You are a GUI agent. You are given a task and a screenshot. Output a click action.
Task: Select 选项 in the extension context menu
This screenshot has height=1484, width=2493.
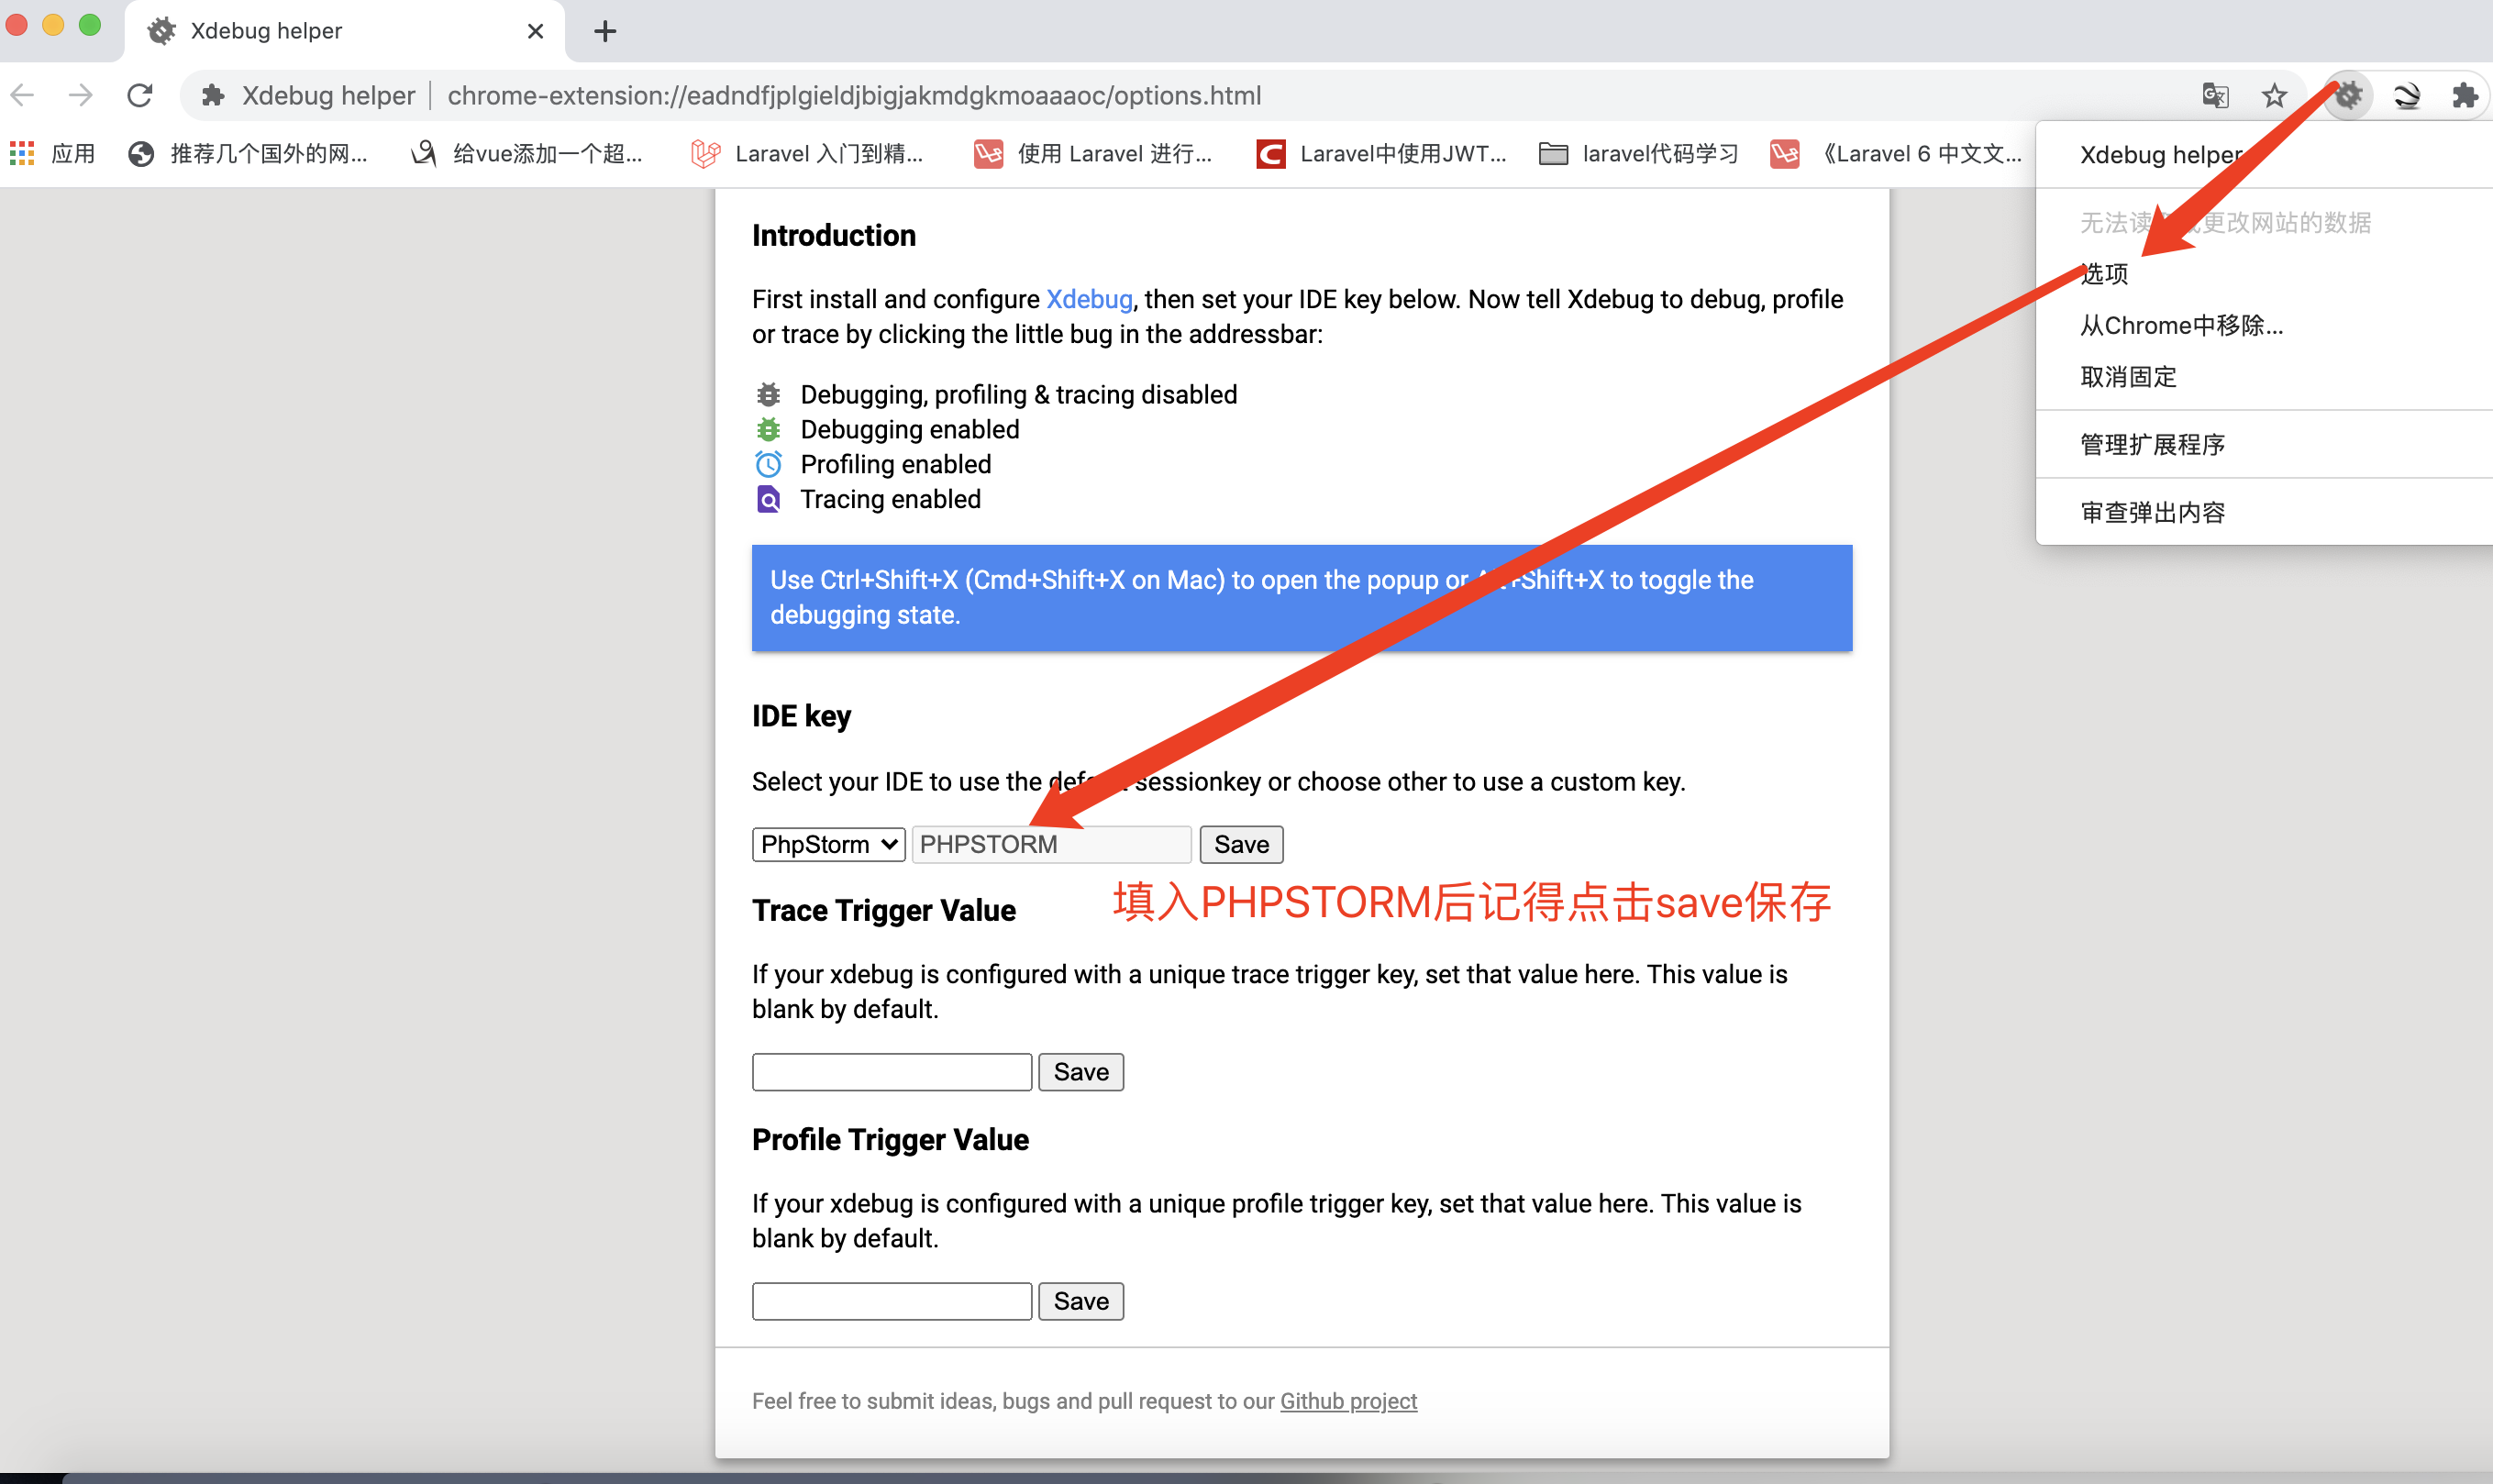point(2105,273)
